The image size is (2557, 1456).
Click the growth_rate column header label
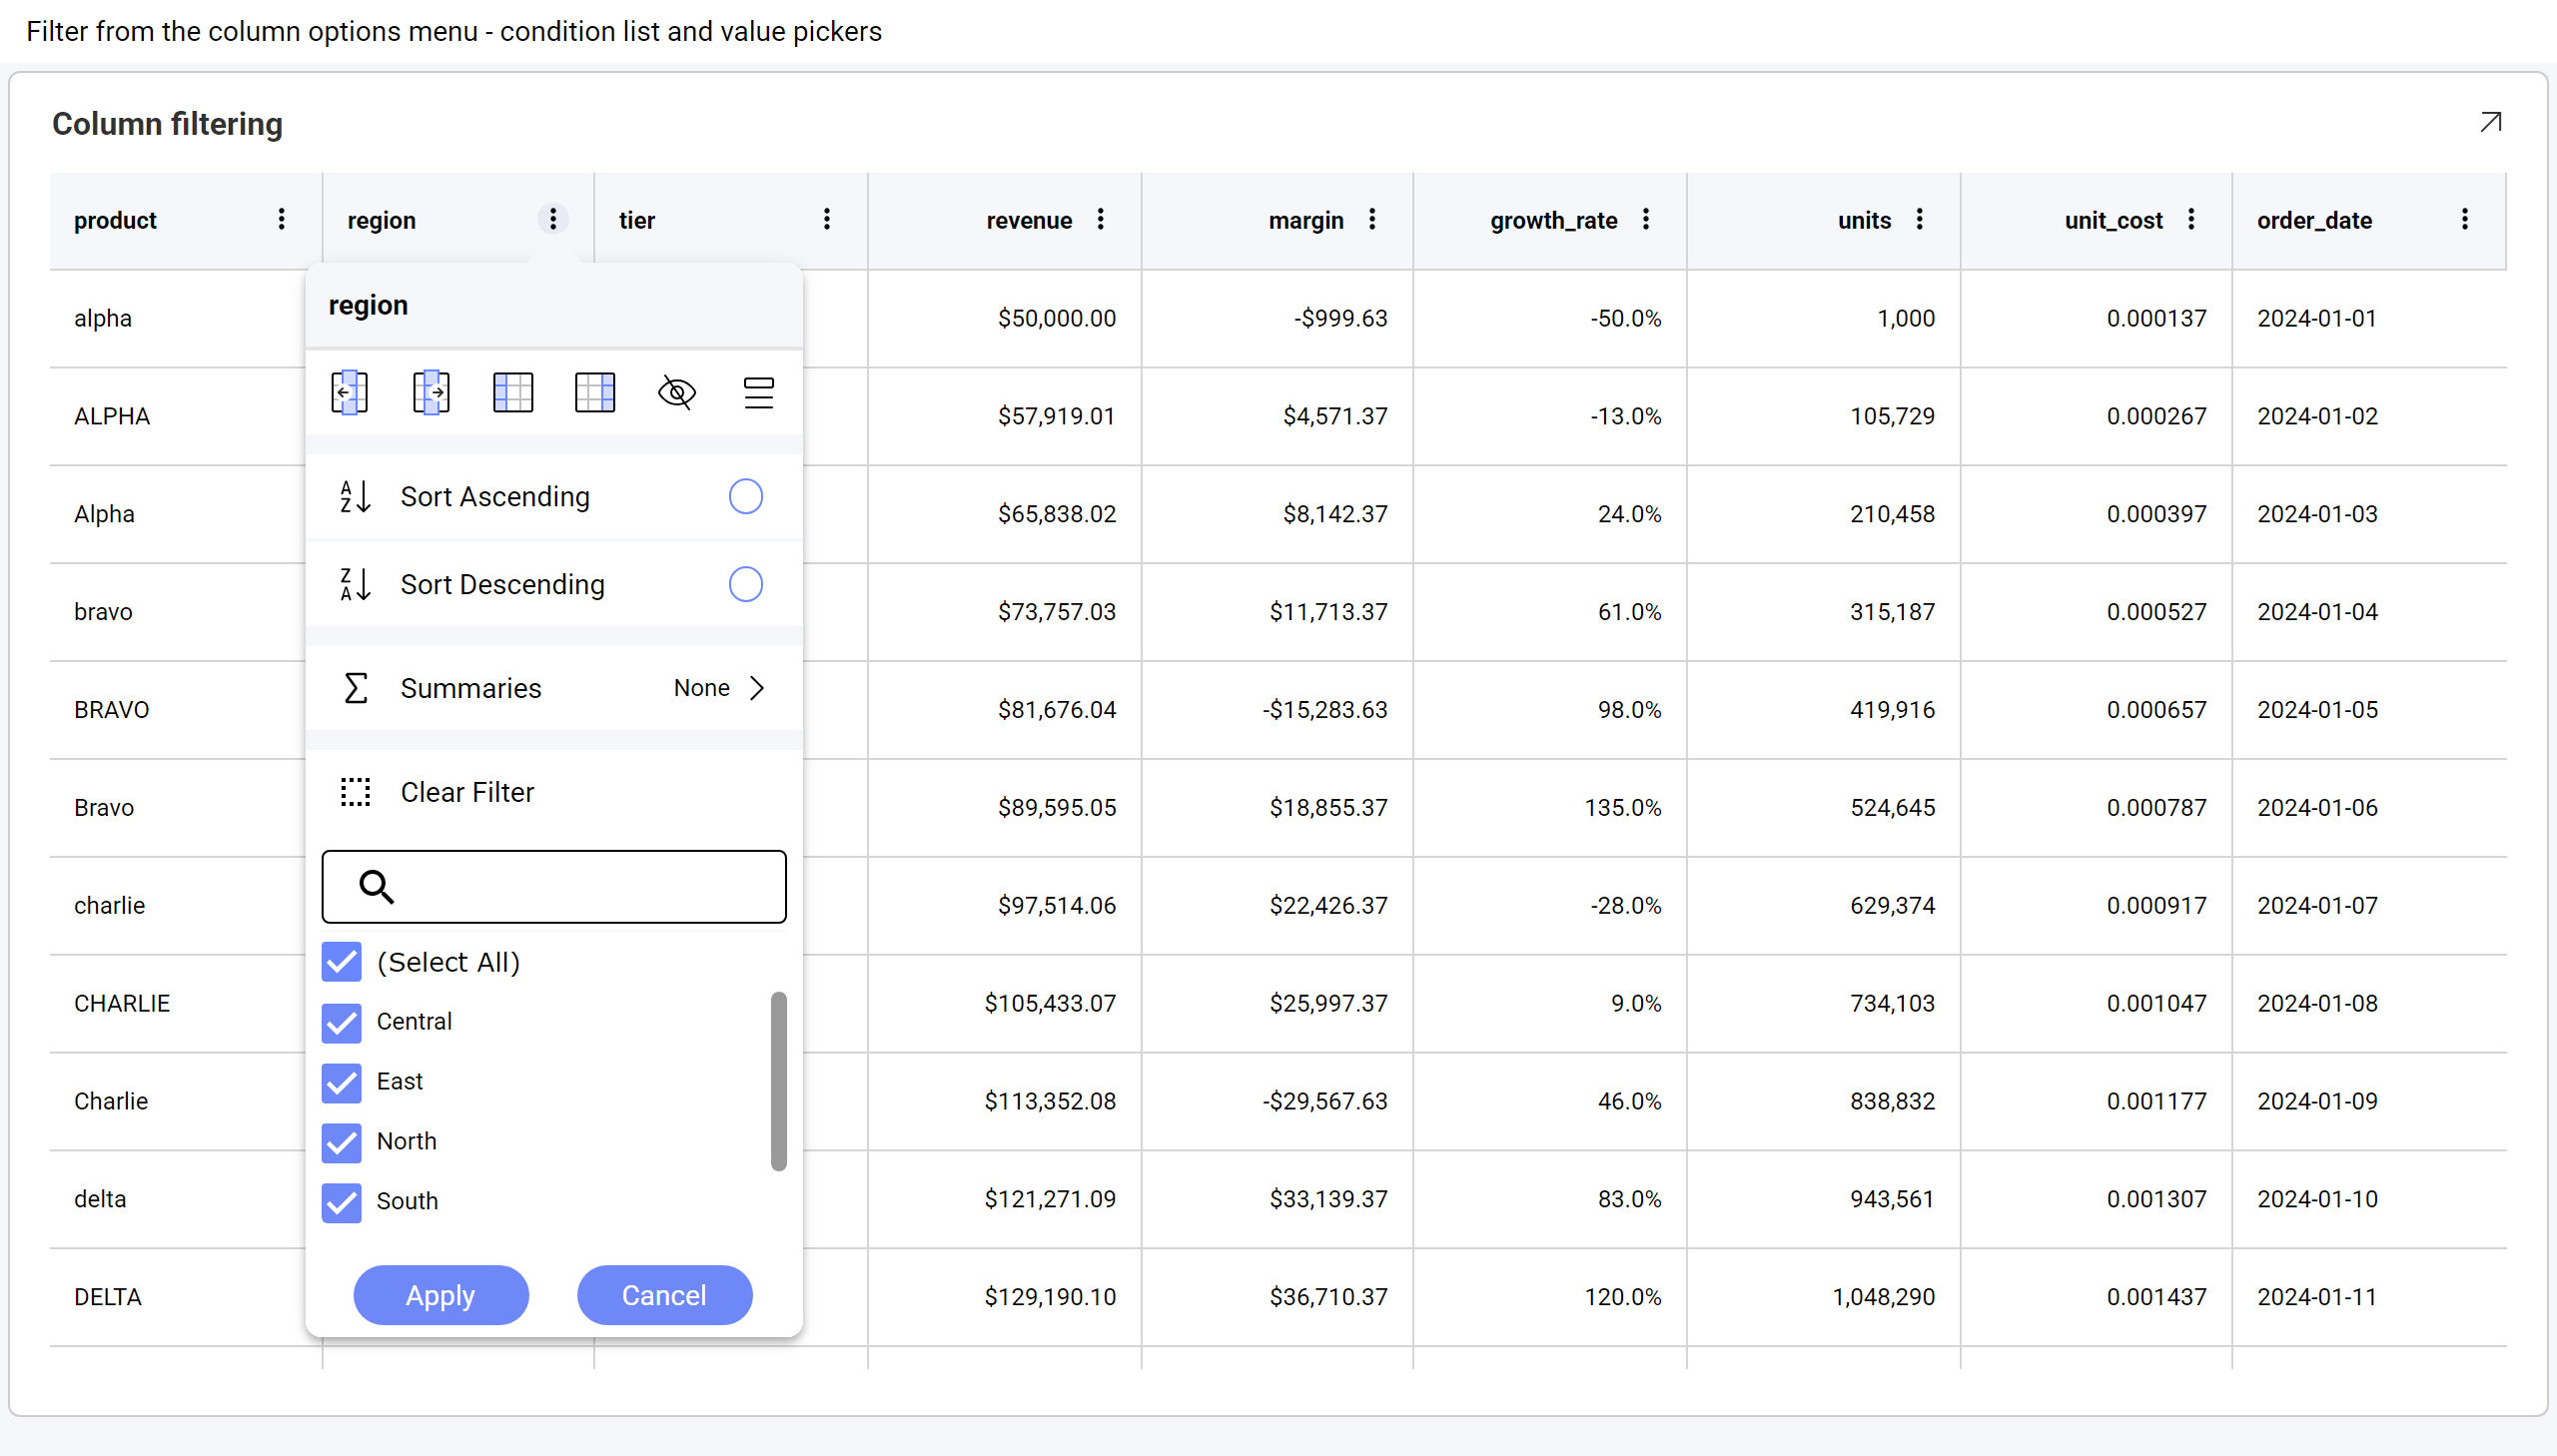tap(1554, 220)
